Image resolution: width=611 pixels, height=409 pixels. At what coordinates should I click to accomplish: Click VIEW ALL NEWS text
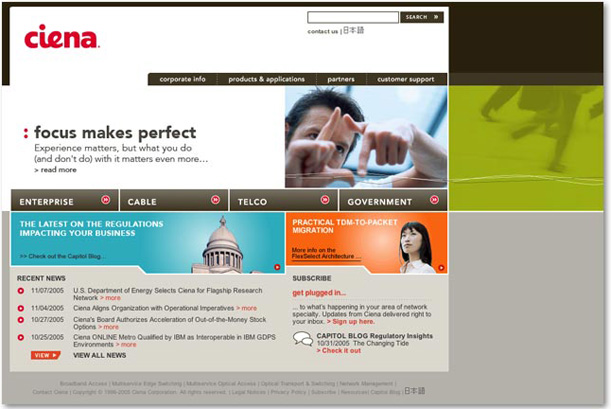coord(100,355)
